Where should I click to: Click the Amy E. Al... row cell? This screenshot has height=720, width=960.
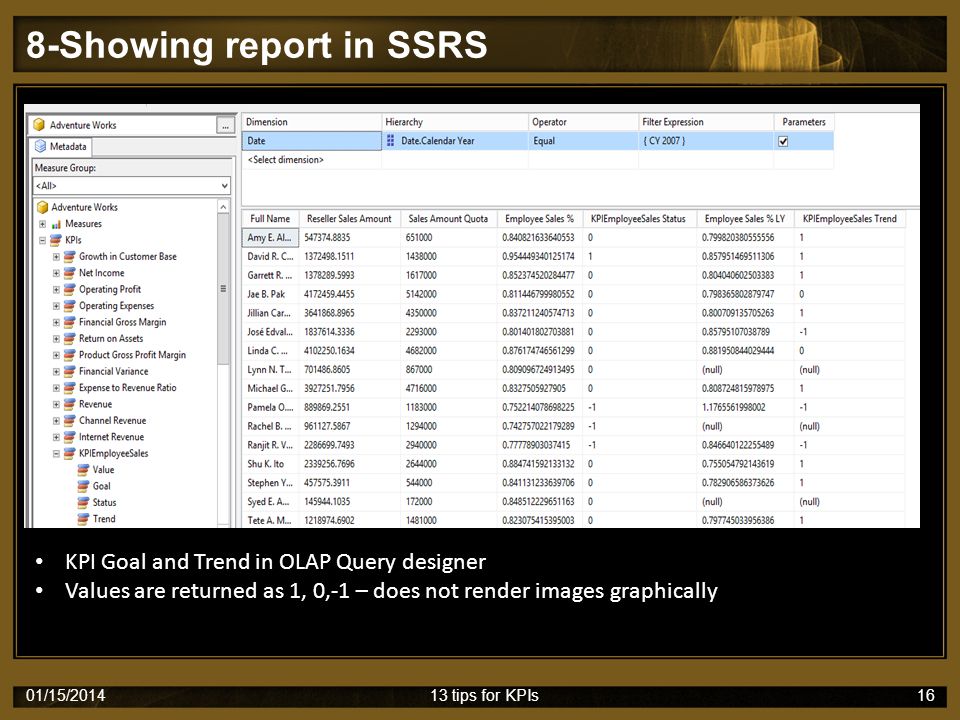269,238
